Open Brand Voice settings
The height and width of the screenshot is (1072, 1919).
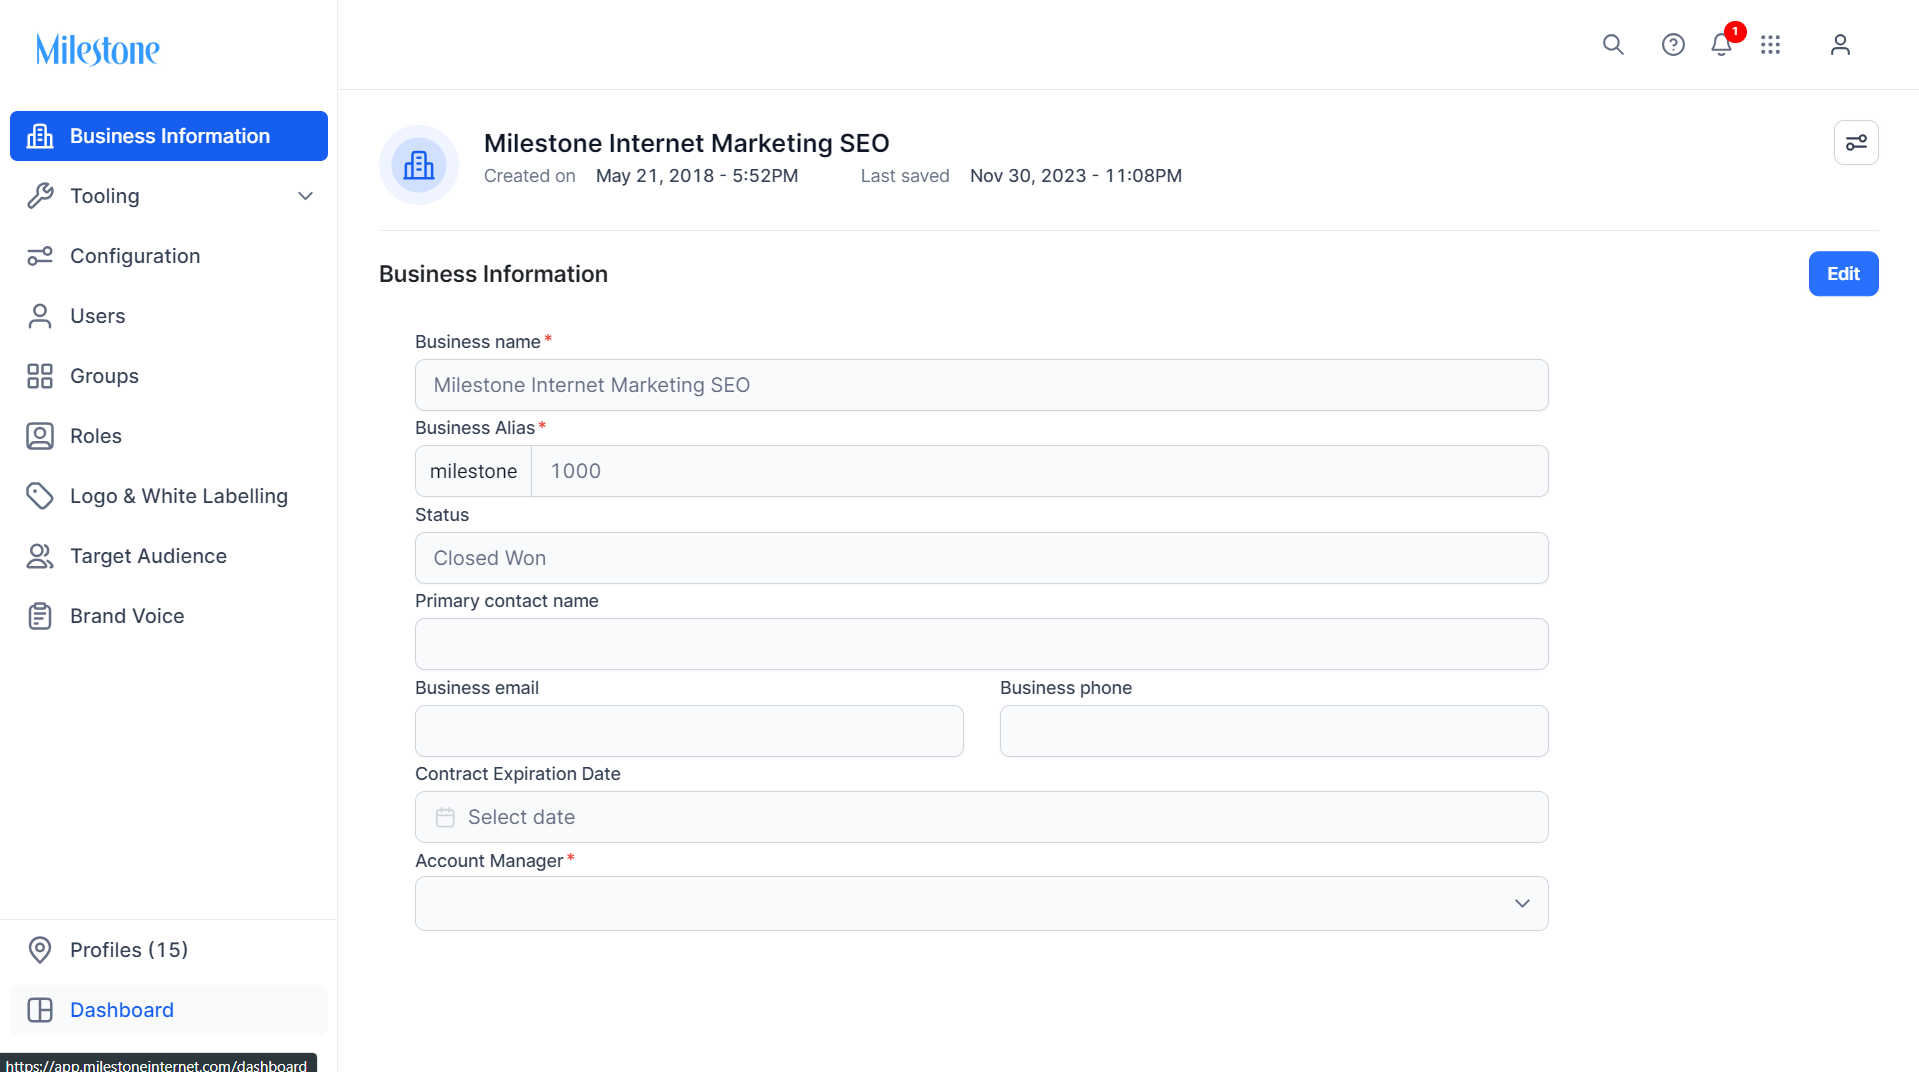169,616
